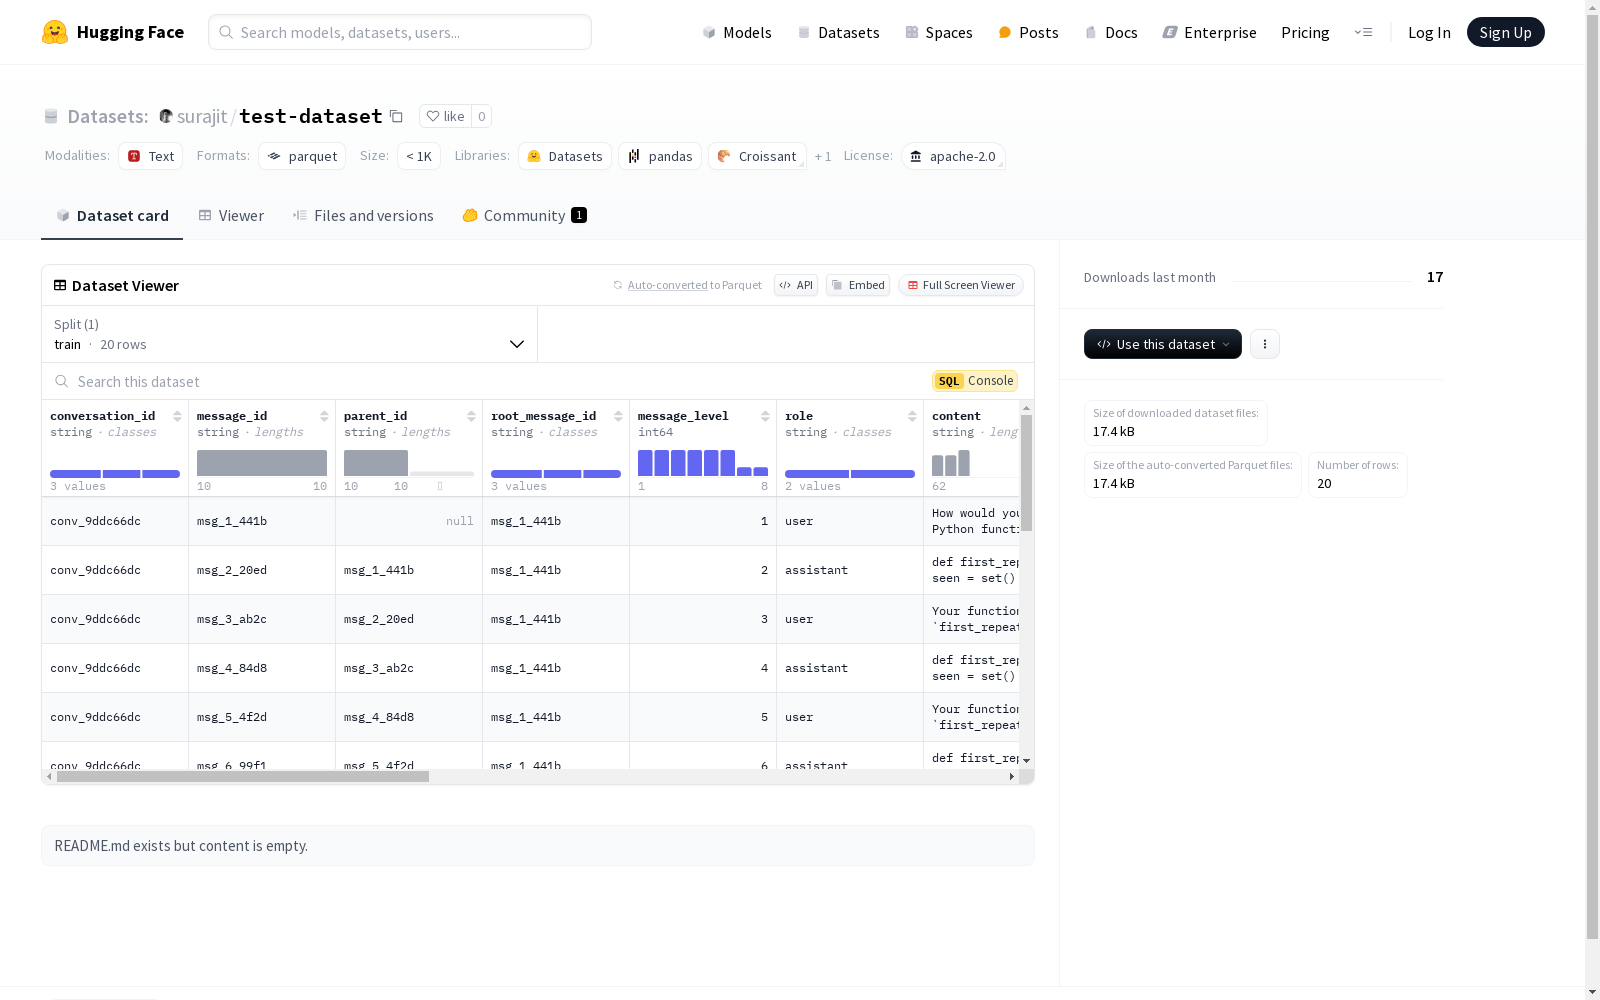Viewport: 1600px width, 1000px height.
Task: Click the Dataset Viewer table icon
Action: (x=60, y=285)
